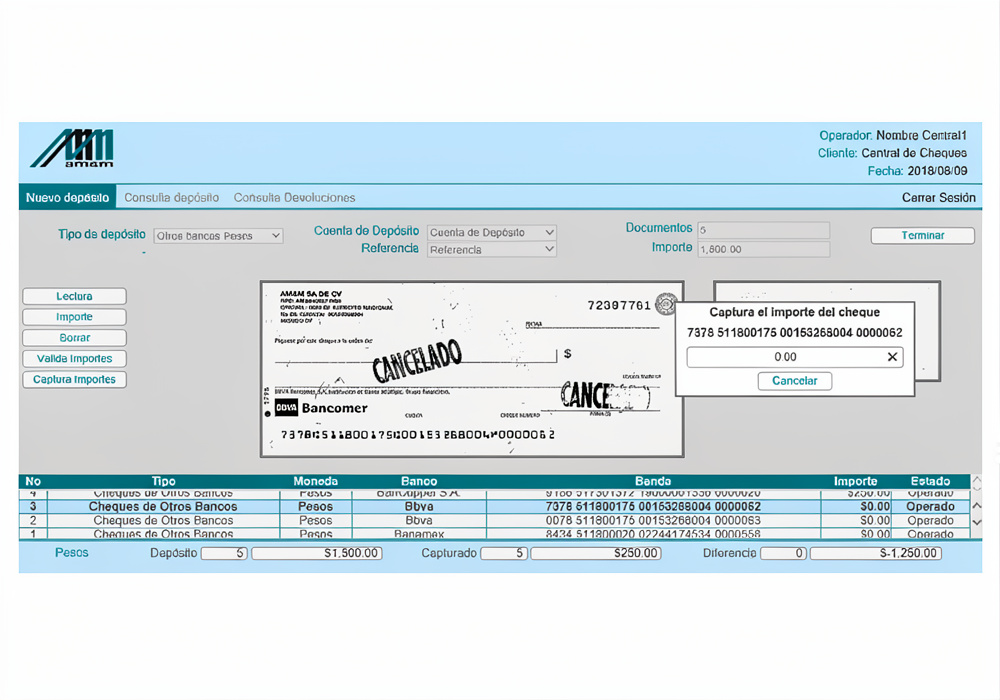Click band number 7378 511800175 in the dialog
Viewport: 1000px width, 700px height.
(795, 333)
